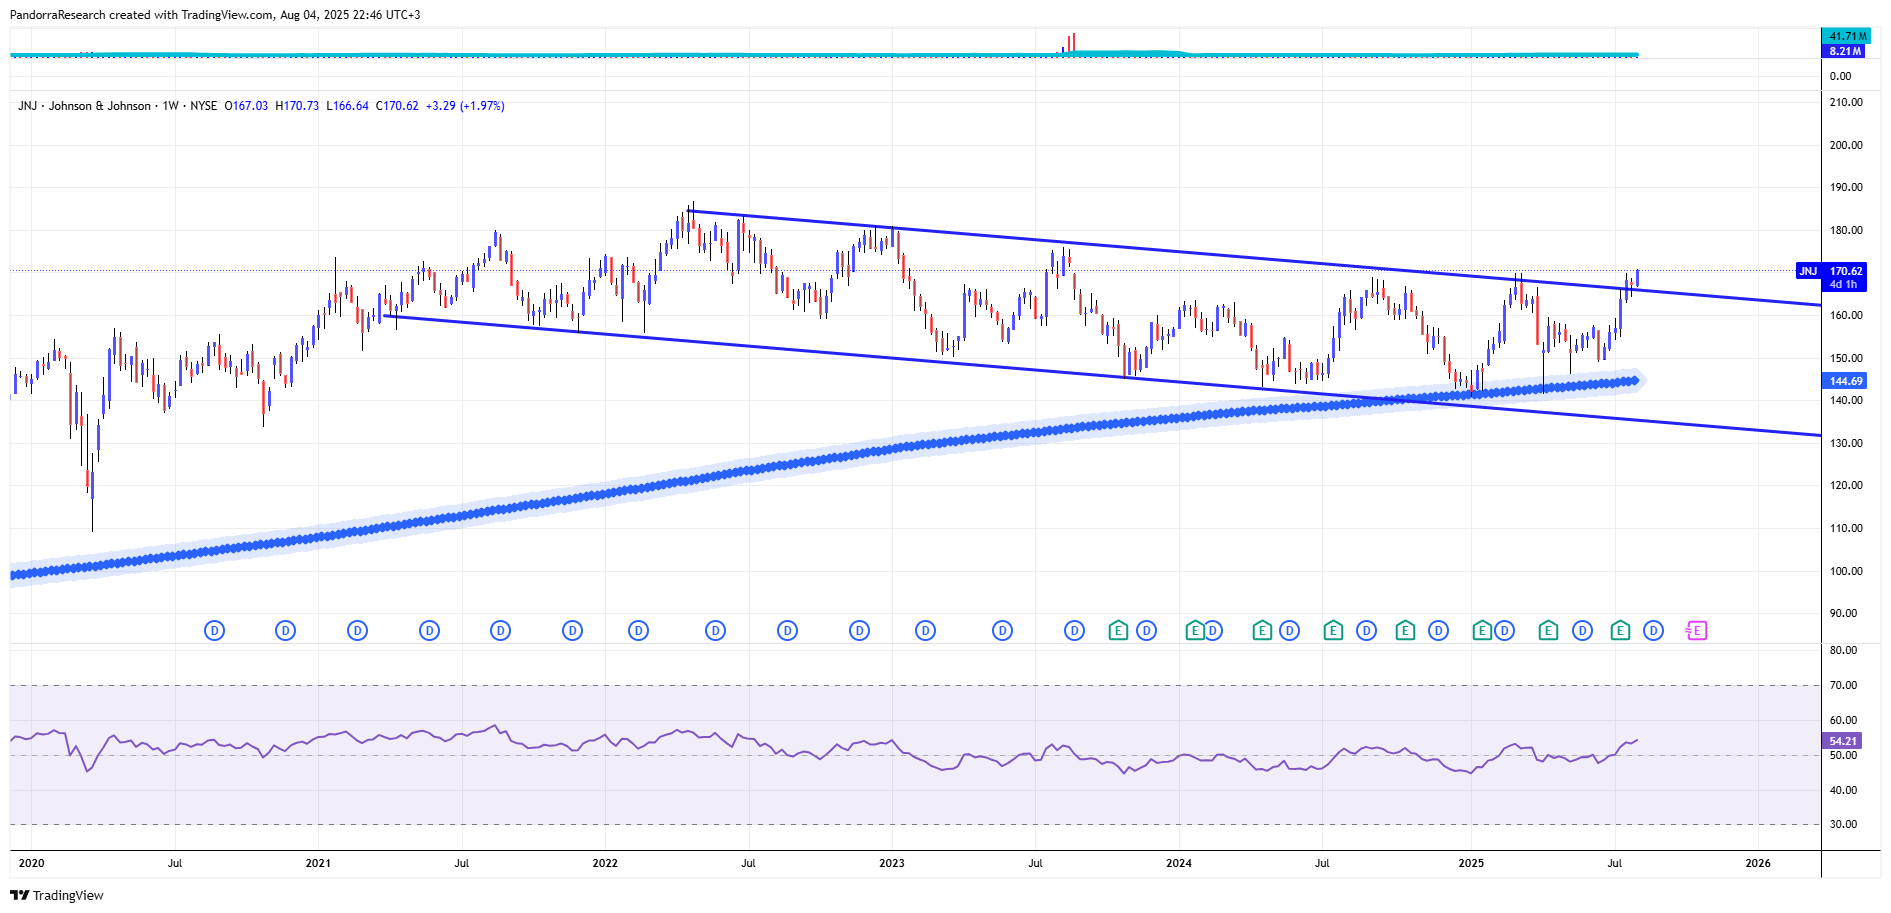Click the TradingView logo at bottom left
The width and height of the screenshot is (1891, 913).
click(x=57, y=895)
